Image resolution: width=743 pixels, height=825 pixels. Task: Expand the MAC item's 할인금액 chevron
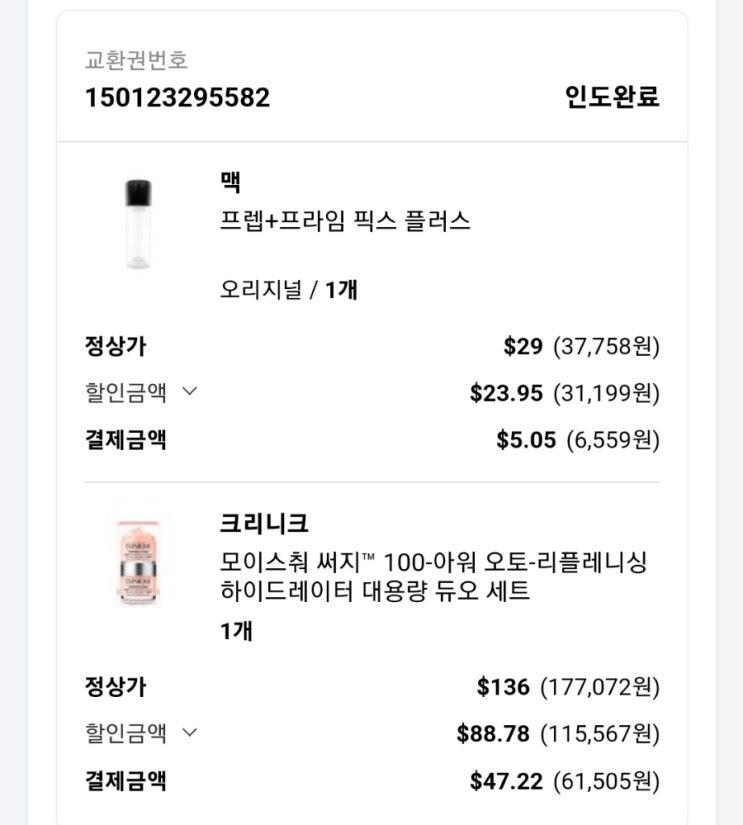(x=190, y=392)
